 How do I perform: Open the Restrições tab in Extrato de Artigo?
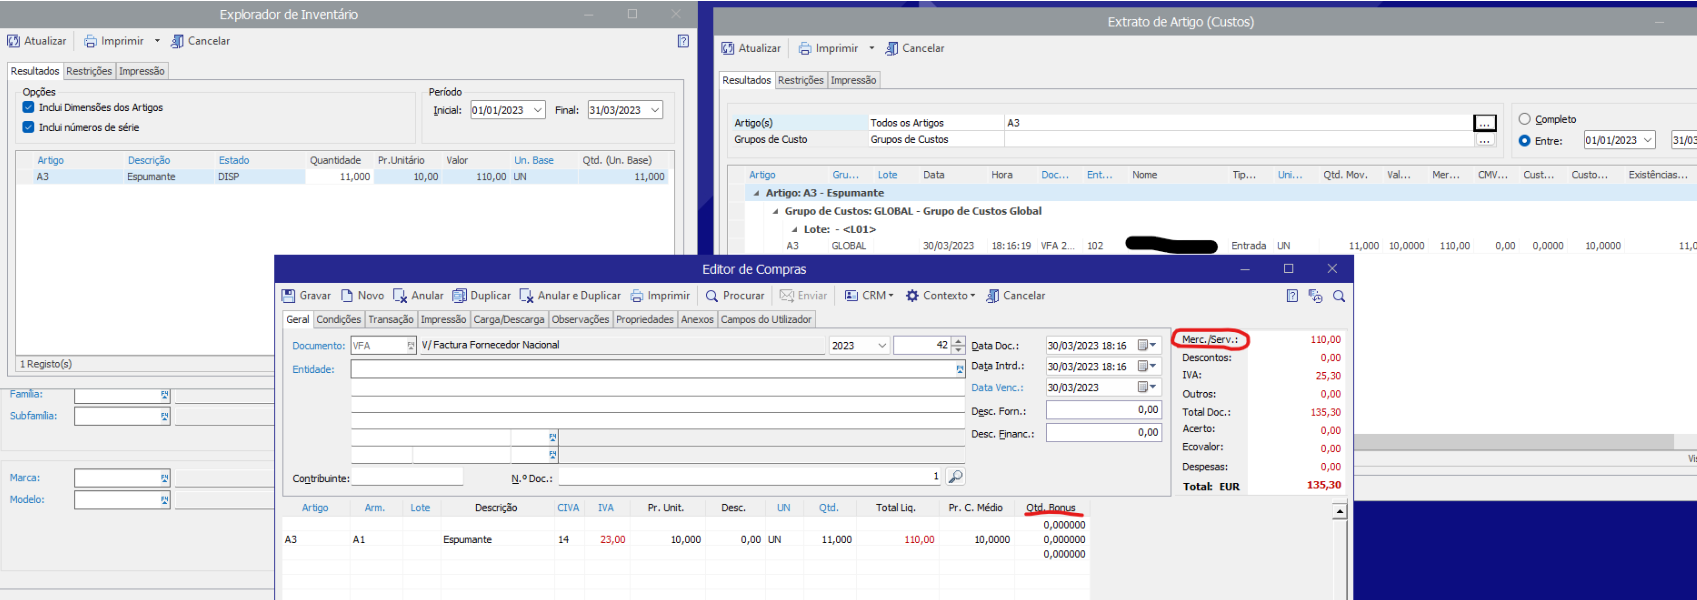click(800, 80)
